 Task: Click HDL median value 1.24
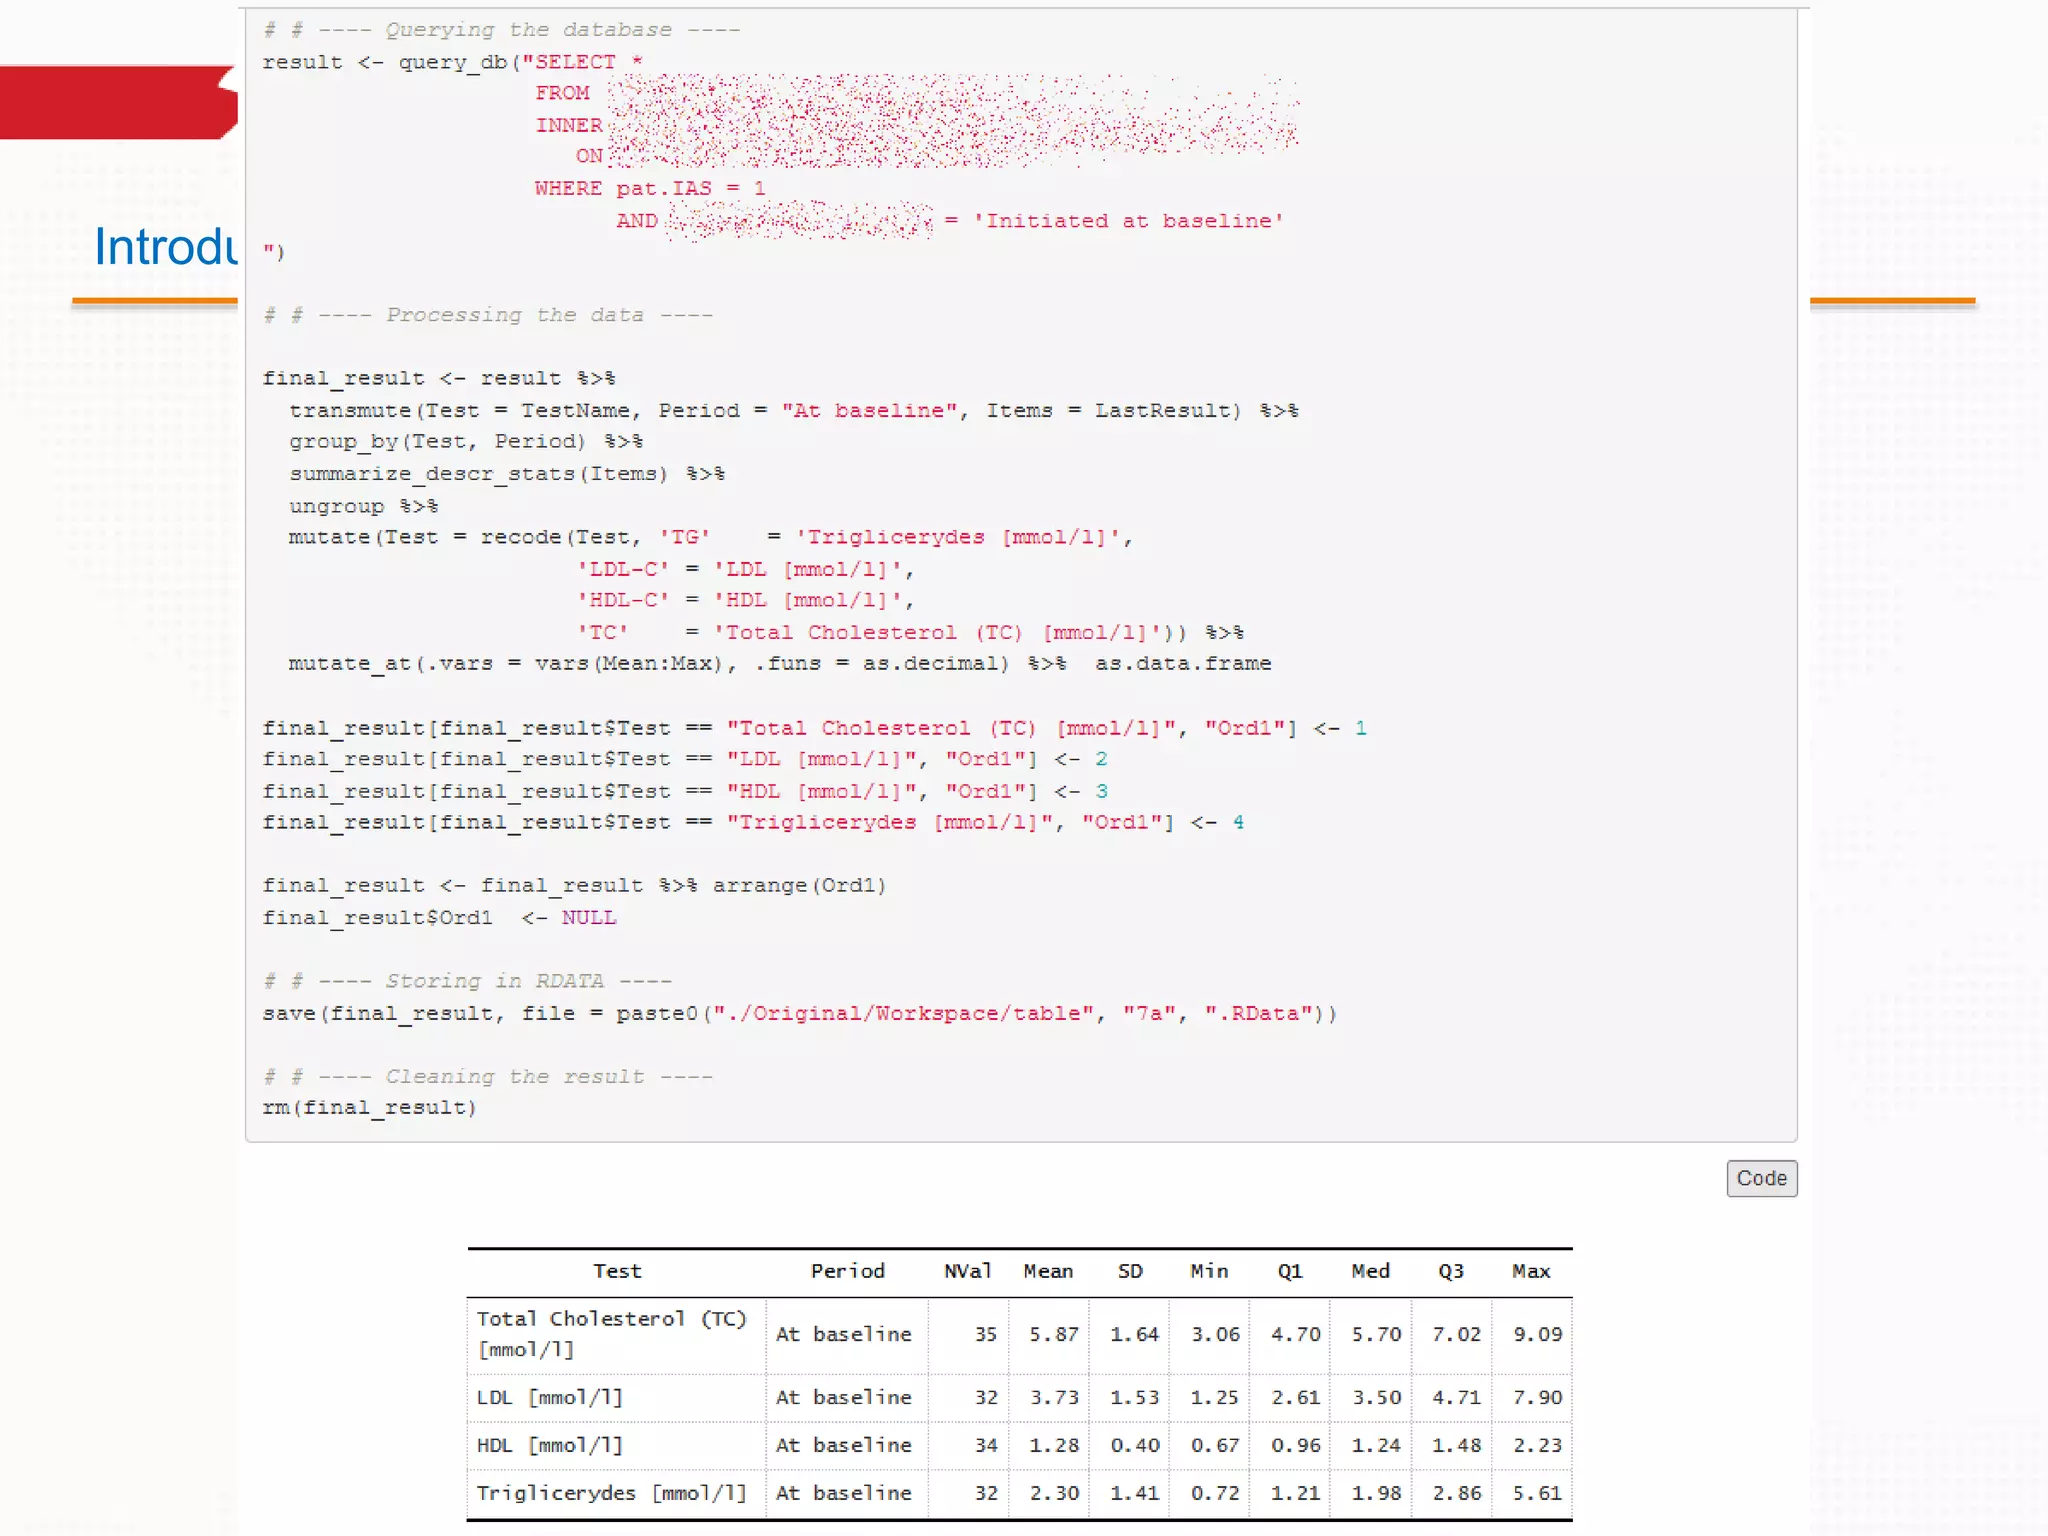tap(1376, 1446)
